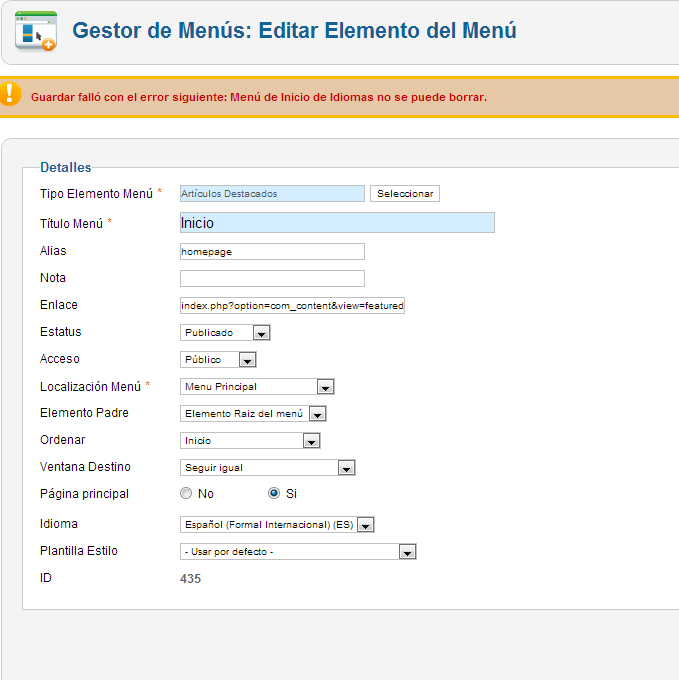Click the ID value 435
Viewport: 679px width, 680px height.
point(190,579)
